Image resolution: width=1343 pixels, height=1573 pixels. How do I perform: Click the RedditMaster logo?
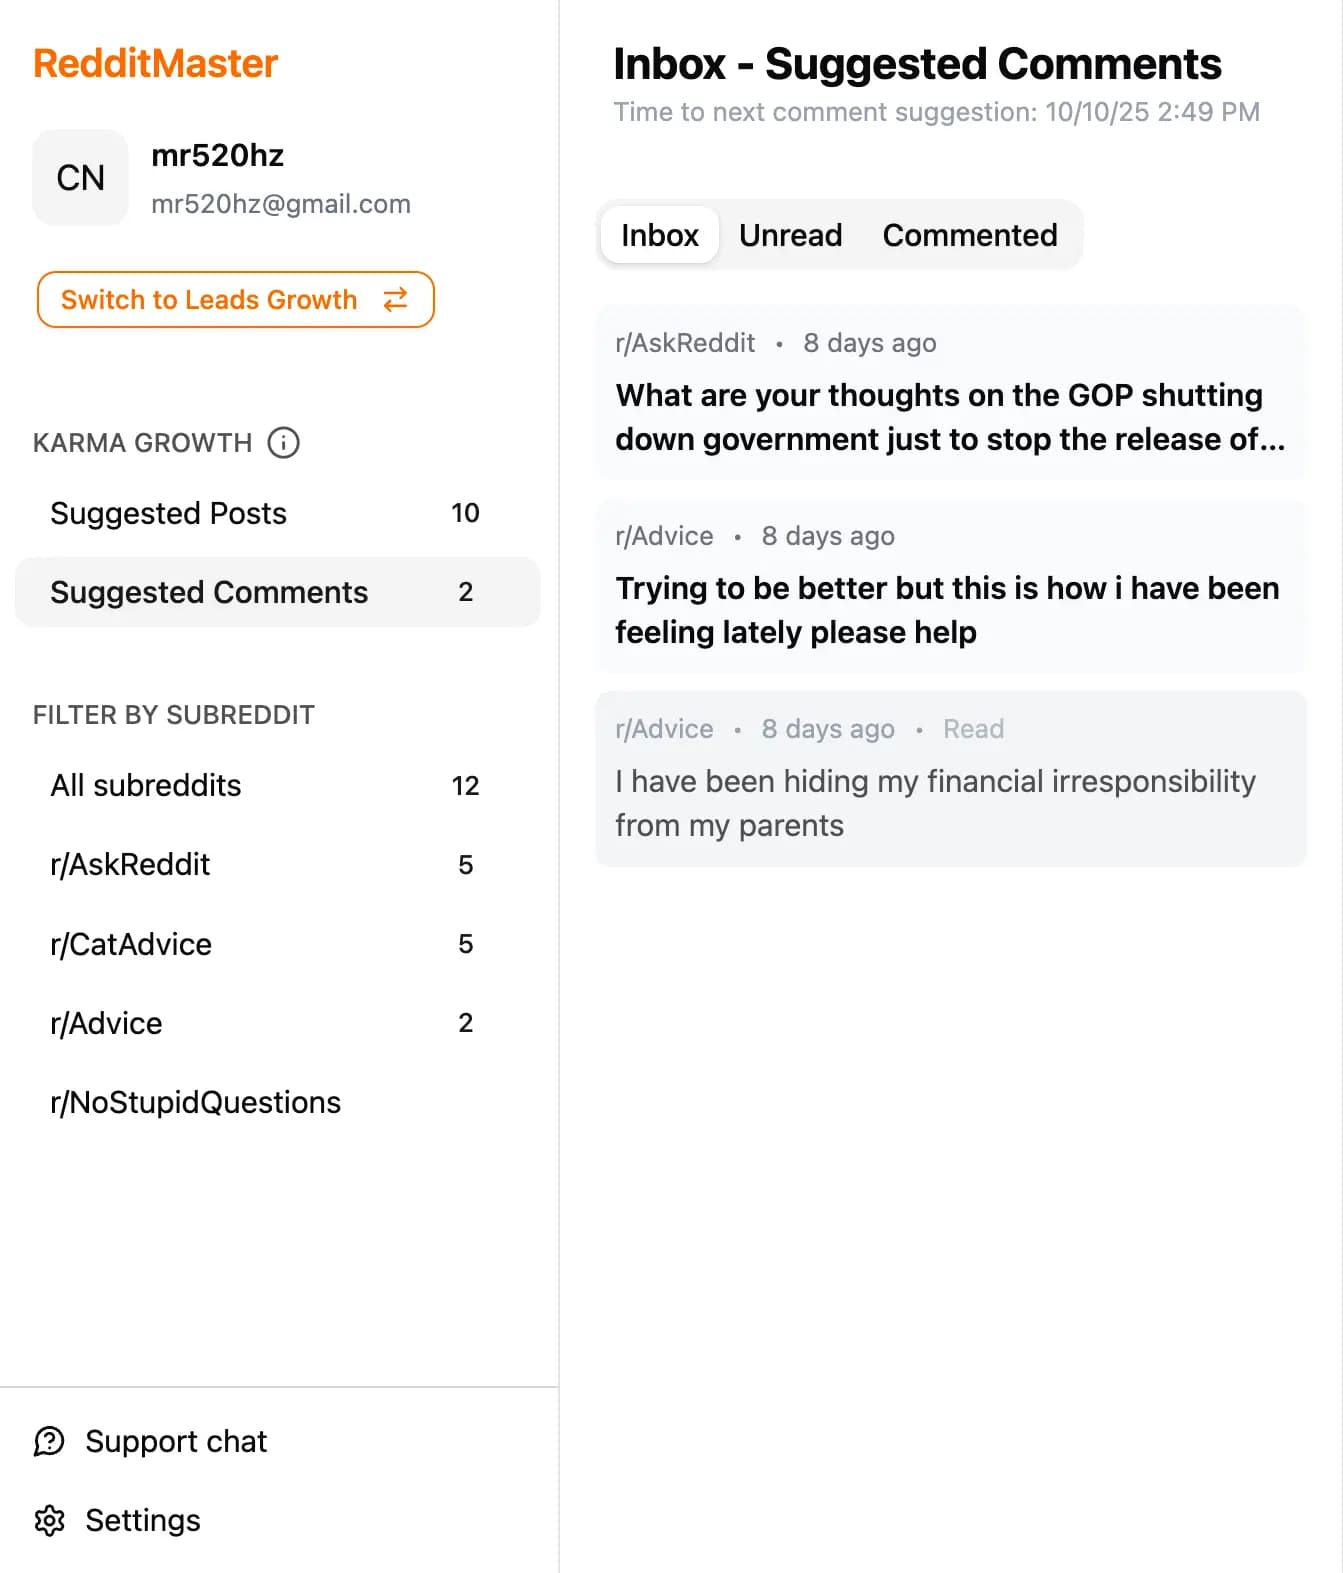coord(156,64)
